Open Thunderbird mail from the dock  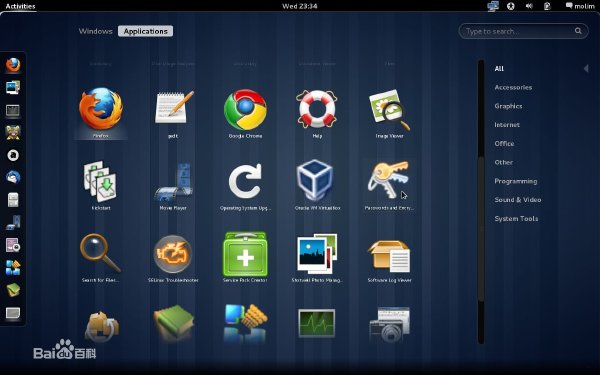click(13, 177)
